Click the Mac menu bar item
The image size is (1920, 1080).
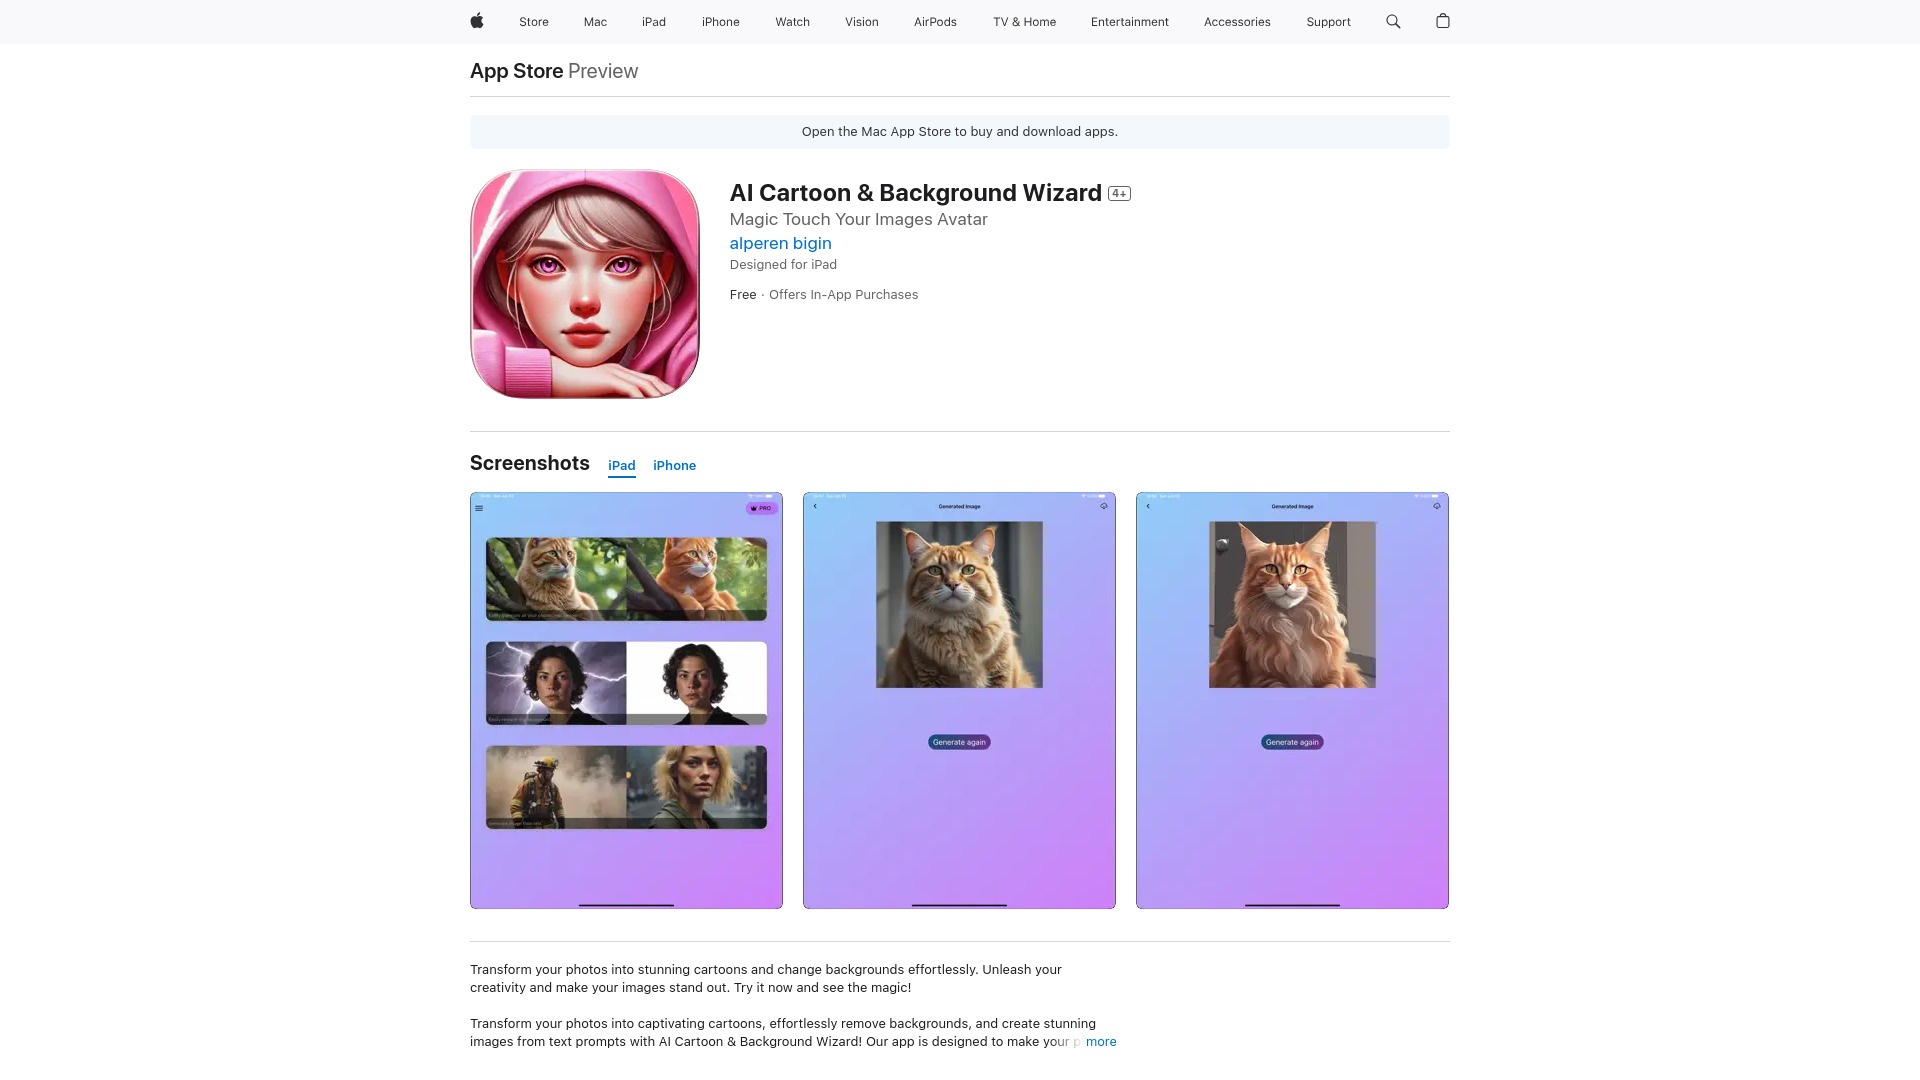point(595,21)
